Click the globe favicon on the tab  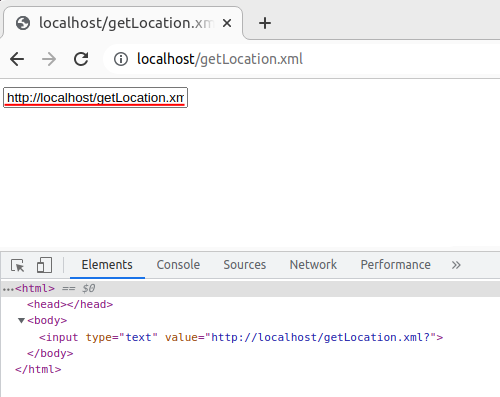coord(23,23)
